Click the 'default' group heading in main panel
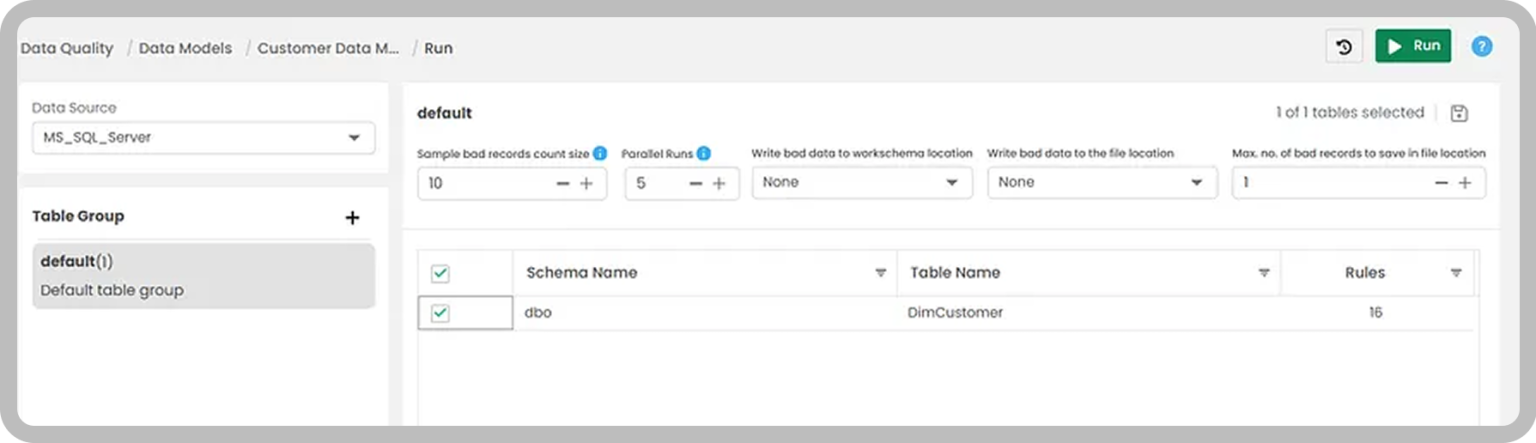 point(445,114)
